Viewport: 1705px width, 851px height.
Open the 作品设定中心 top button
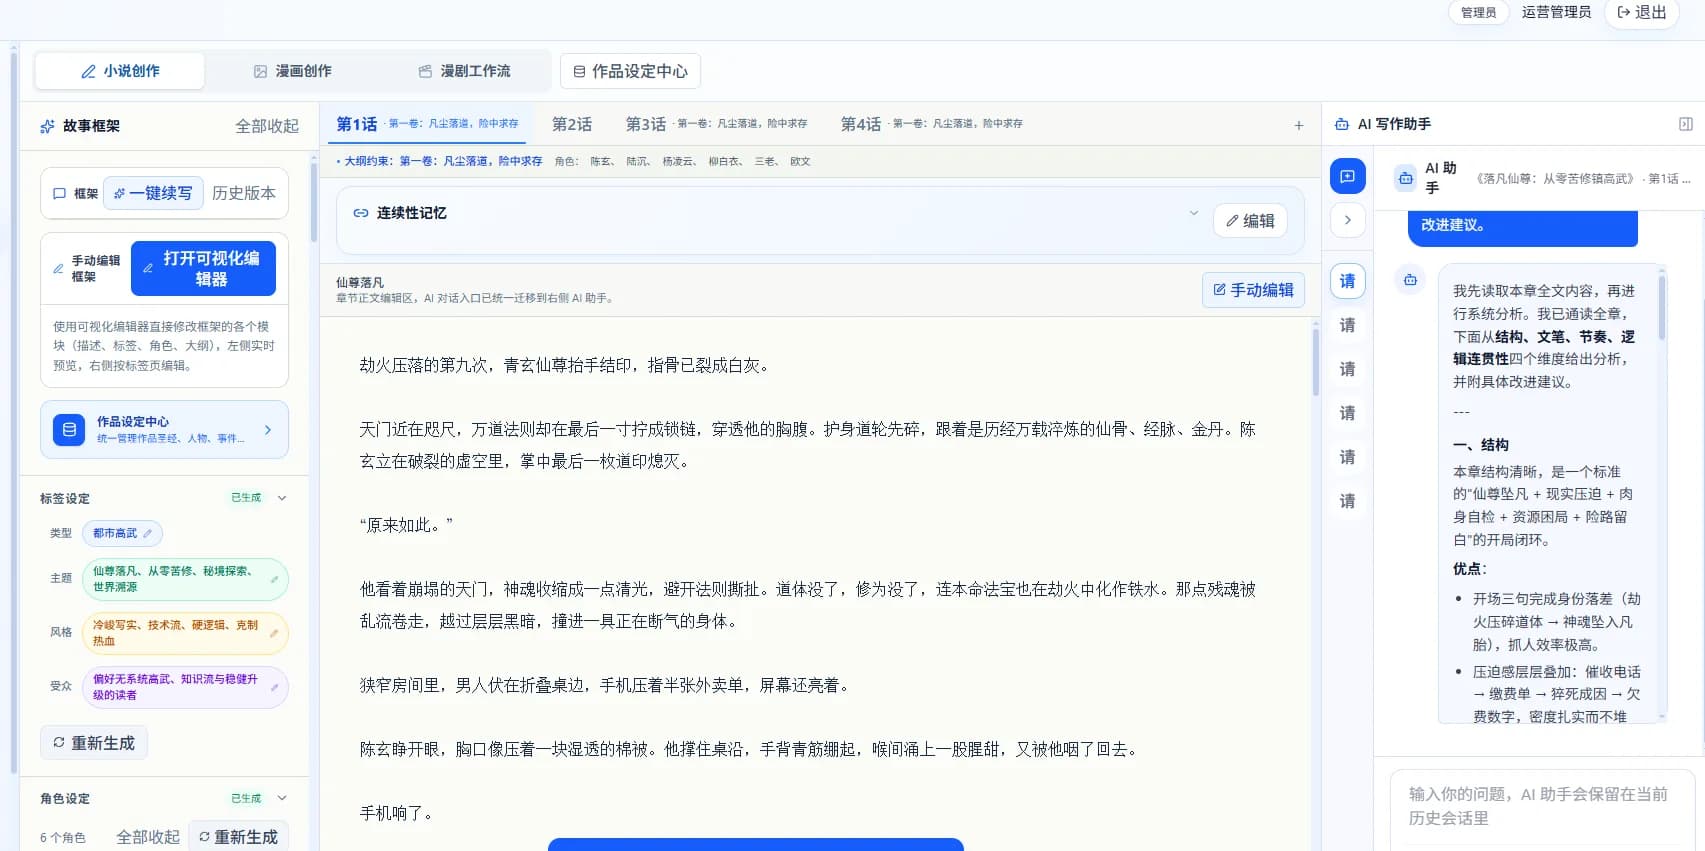tap(630, 71)
